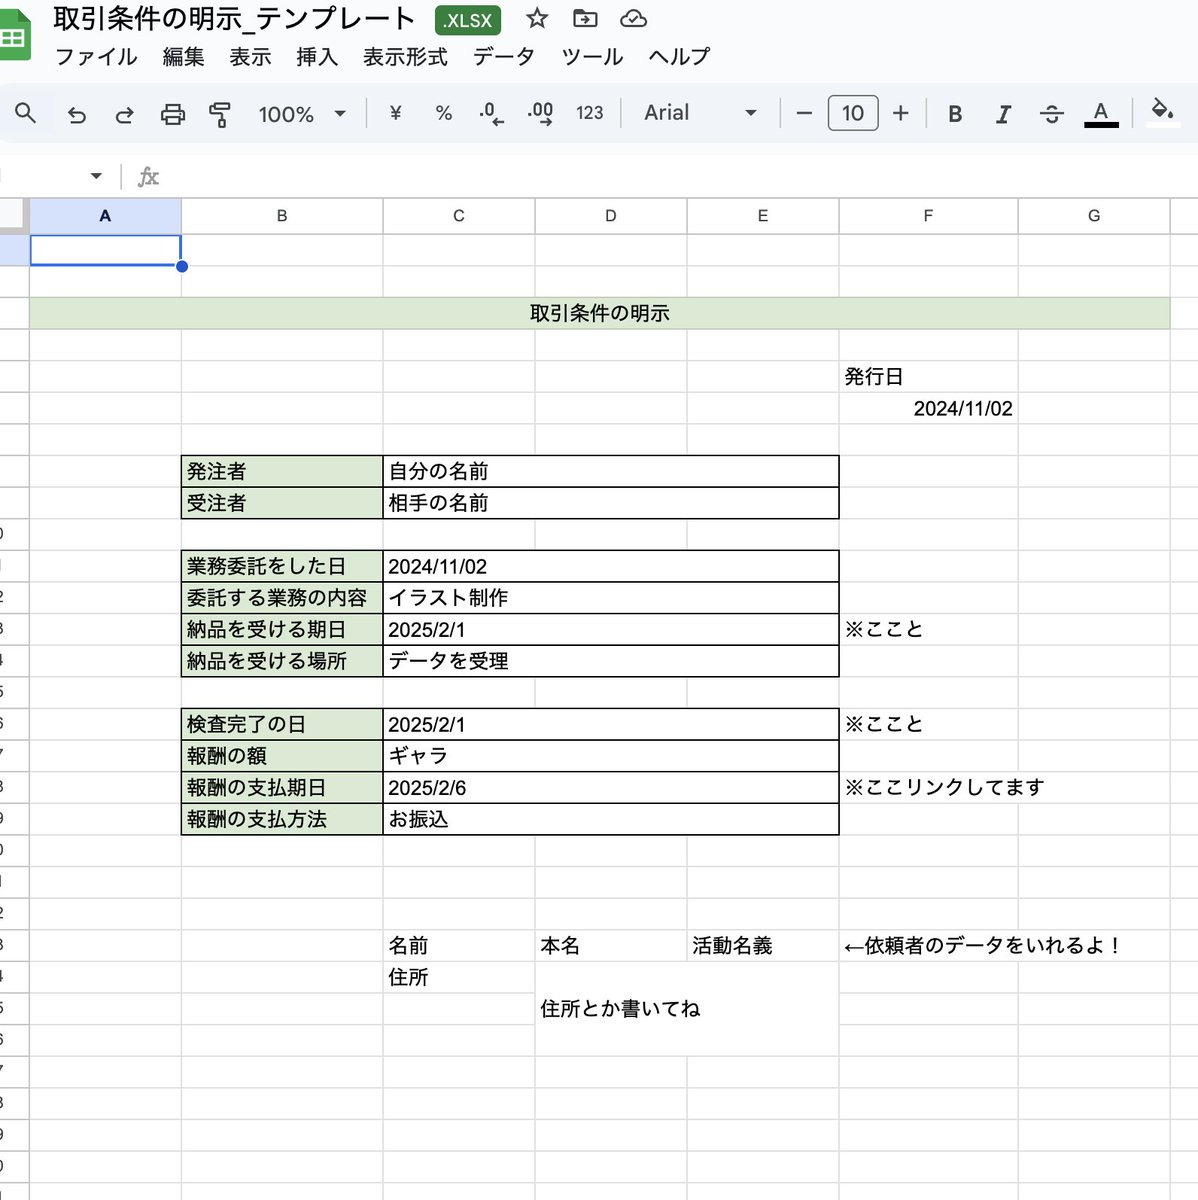Star the spreadsheet 取引条件の明示_テンプレート
Image resolution: width=1198 pixels, height=1200 pixels.
[x=537, y=18]
